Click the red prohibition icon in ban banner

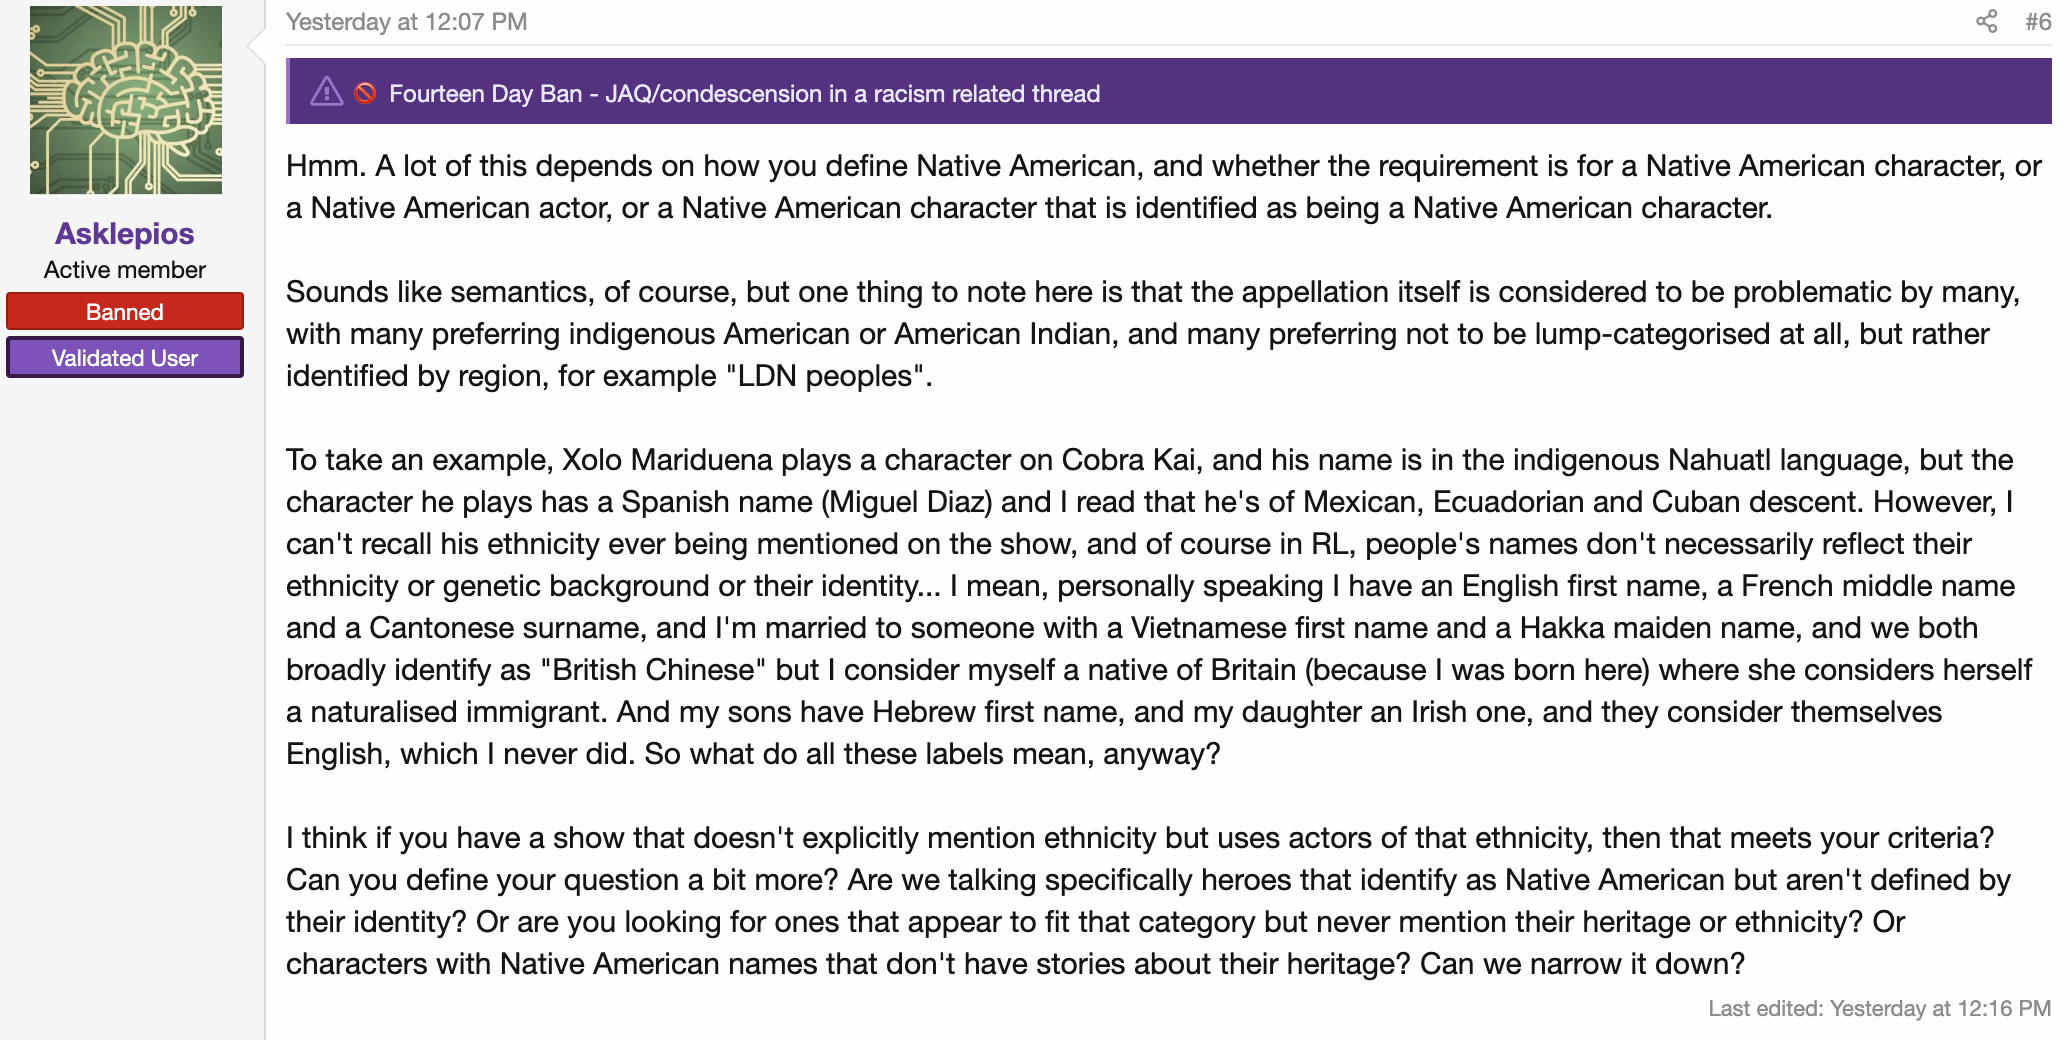[365, 93]
